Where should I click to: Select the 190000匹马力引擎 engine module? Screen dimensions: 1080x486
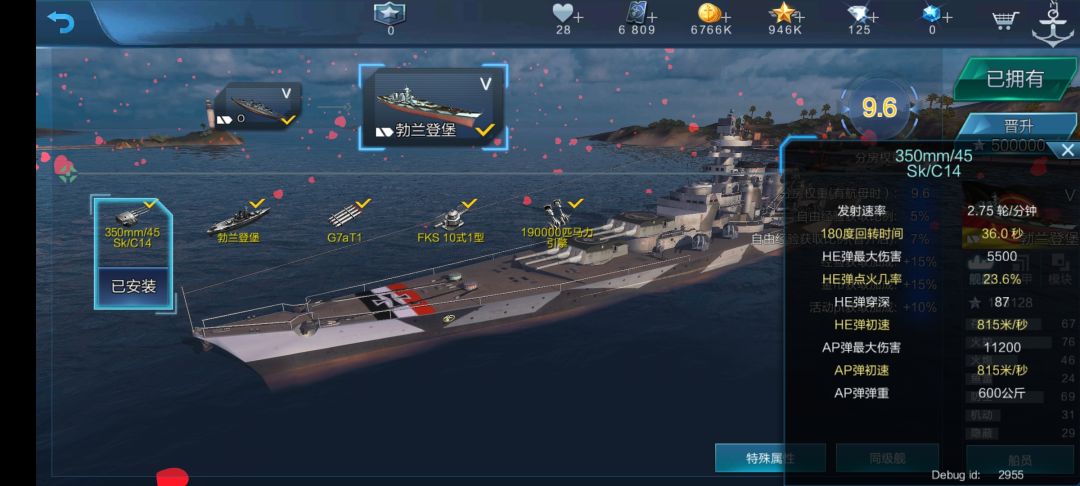tap(558, 222)
